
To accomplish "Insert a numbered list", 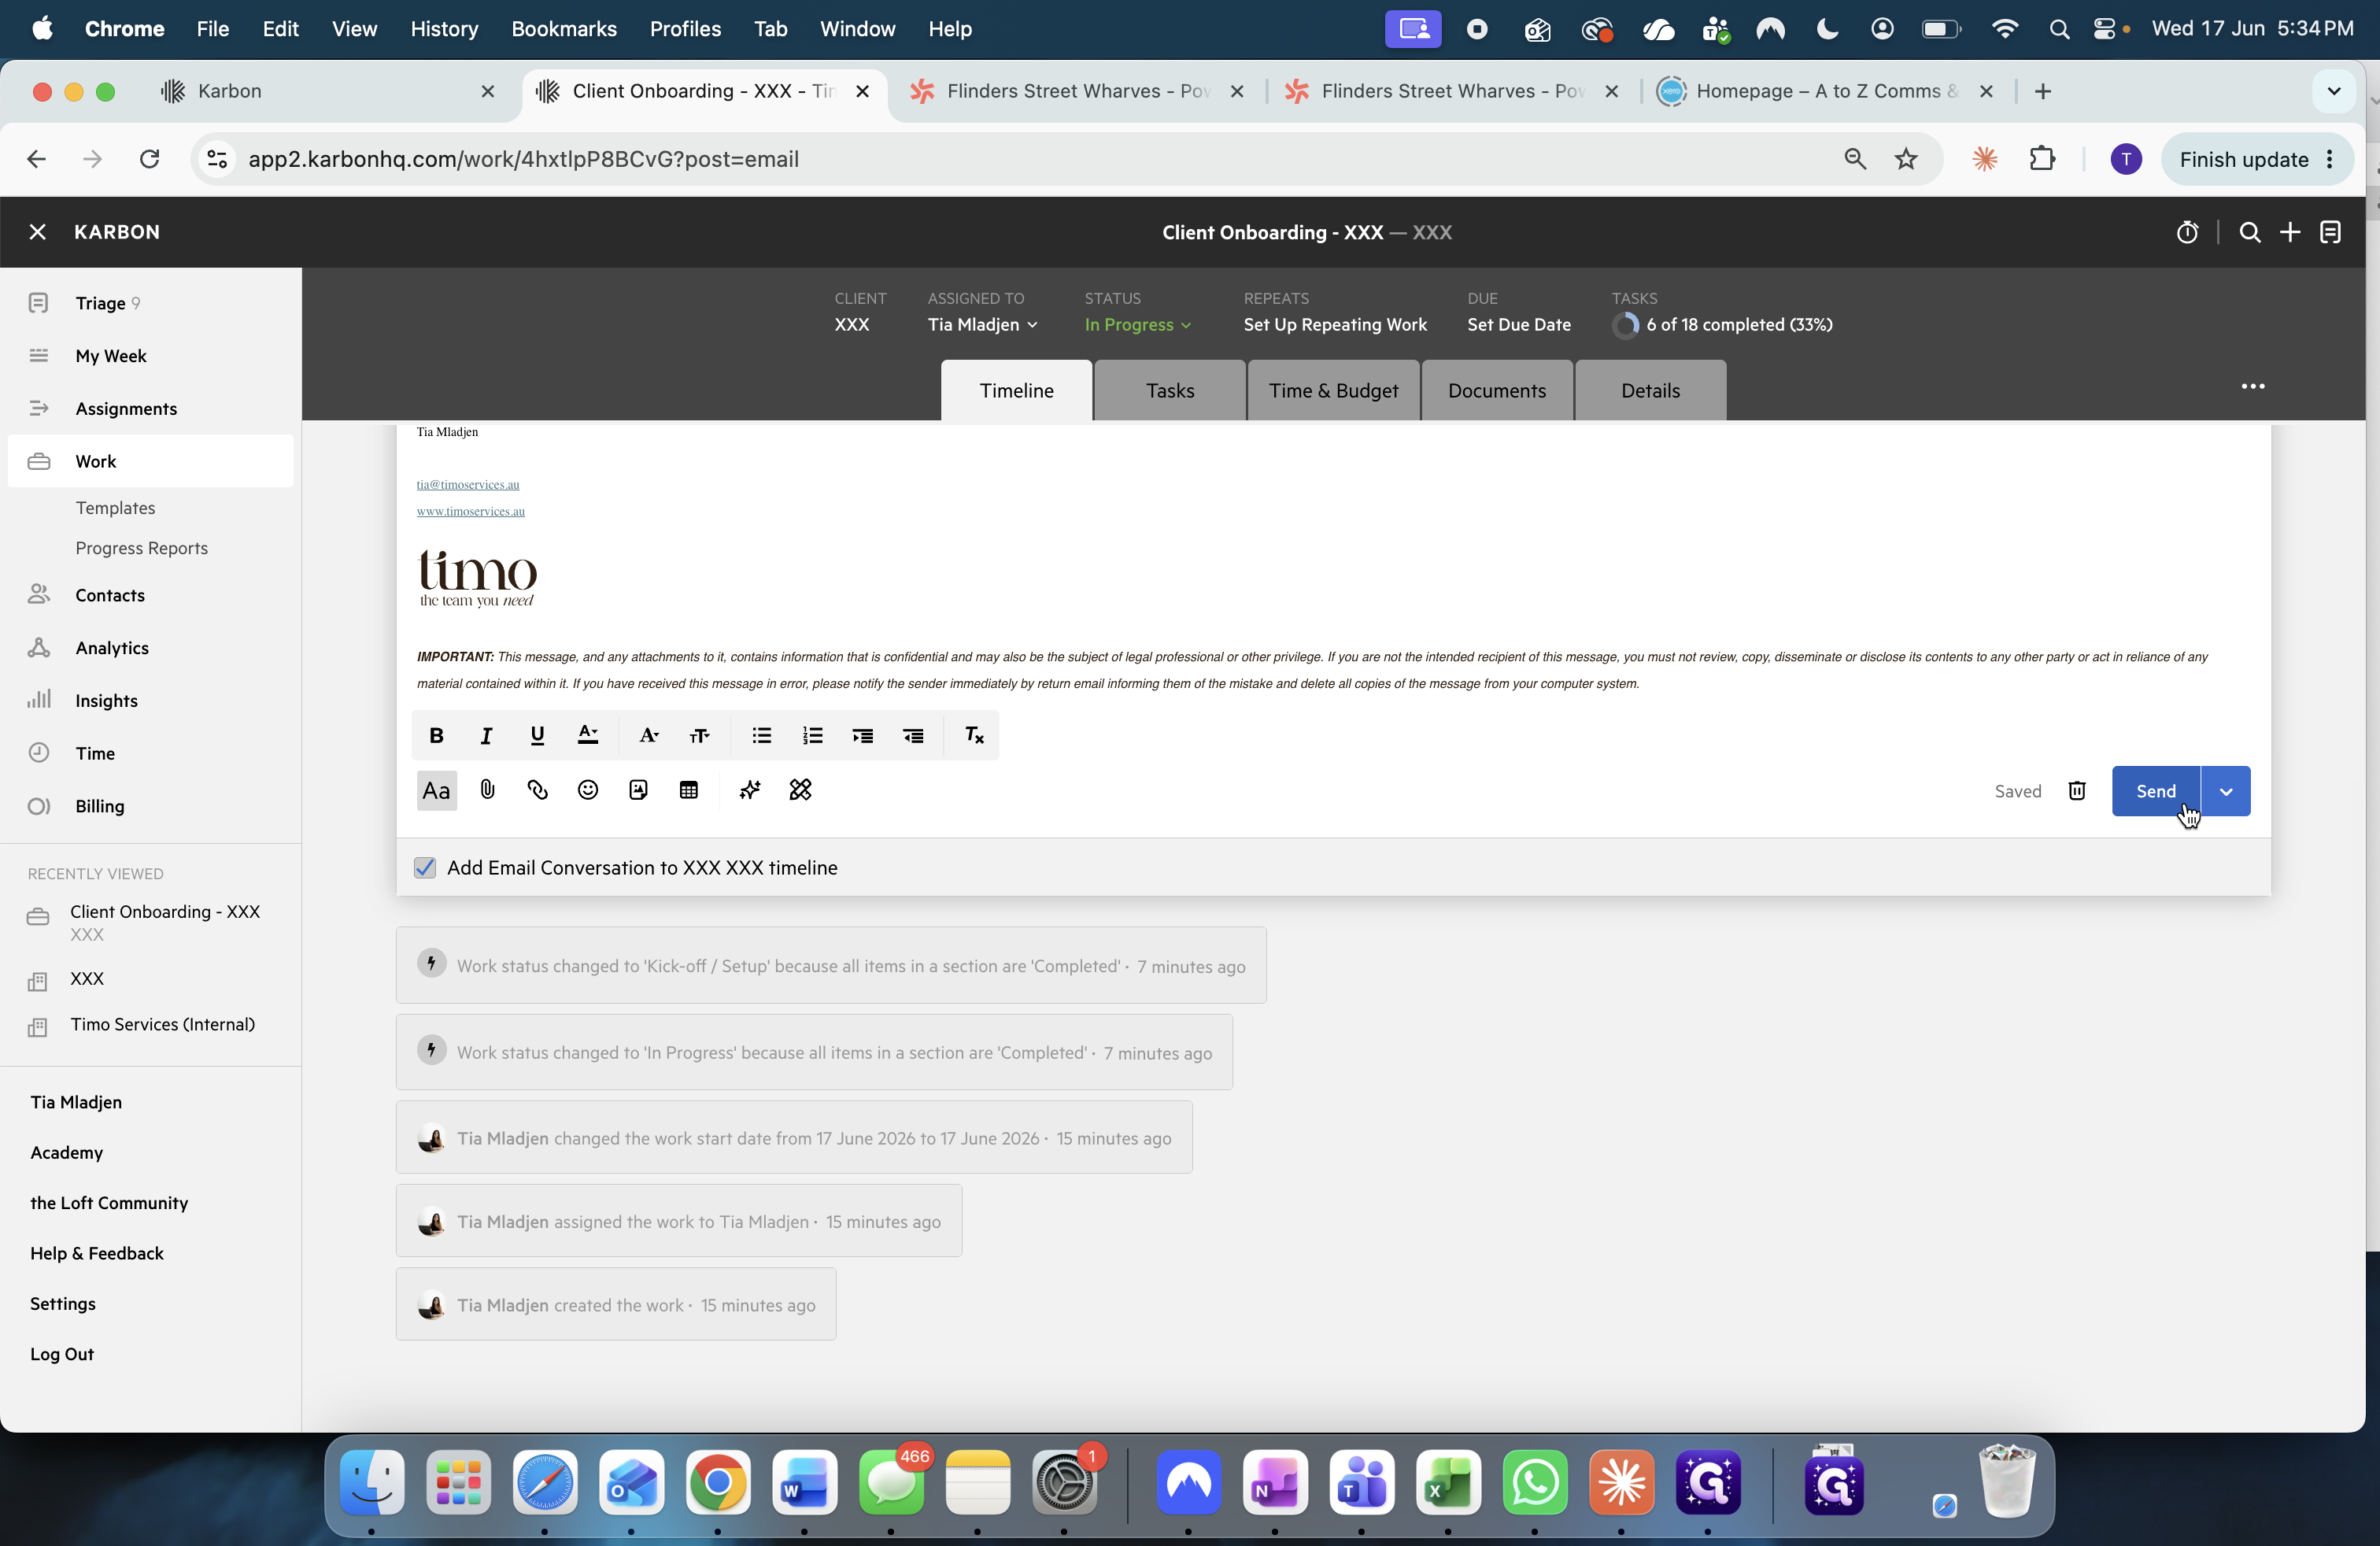I will [x=812, y=735].
